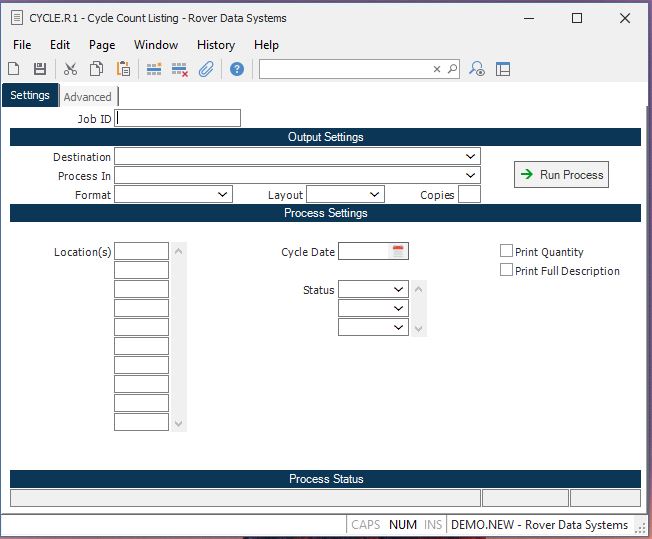Open the Process In dropdown list
This screenshot has width=652, height=539.
pyautogui.click(x=470, y=176)
